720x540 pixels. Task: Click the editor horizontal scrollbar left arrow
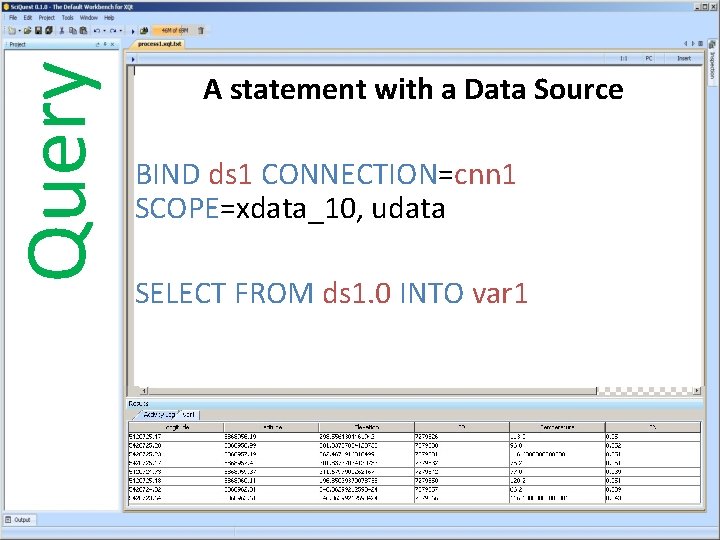tap(144, 391)
